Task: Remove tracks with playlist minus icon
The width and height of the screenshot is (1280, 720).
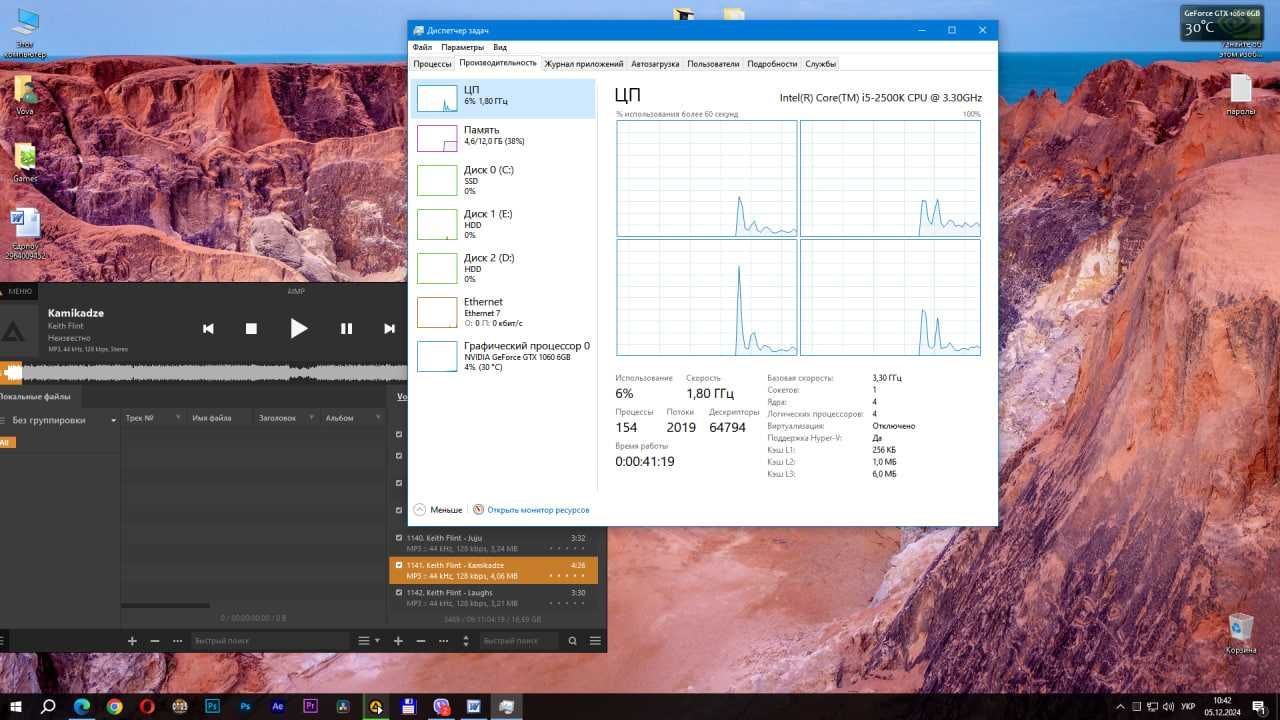Action: pos(420,641)
